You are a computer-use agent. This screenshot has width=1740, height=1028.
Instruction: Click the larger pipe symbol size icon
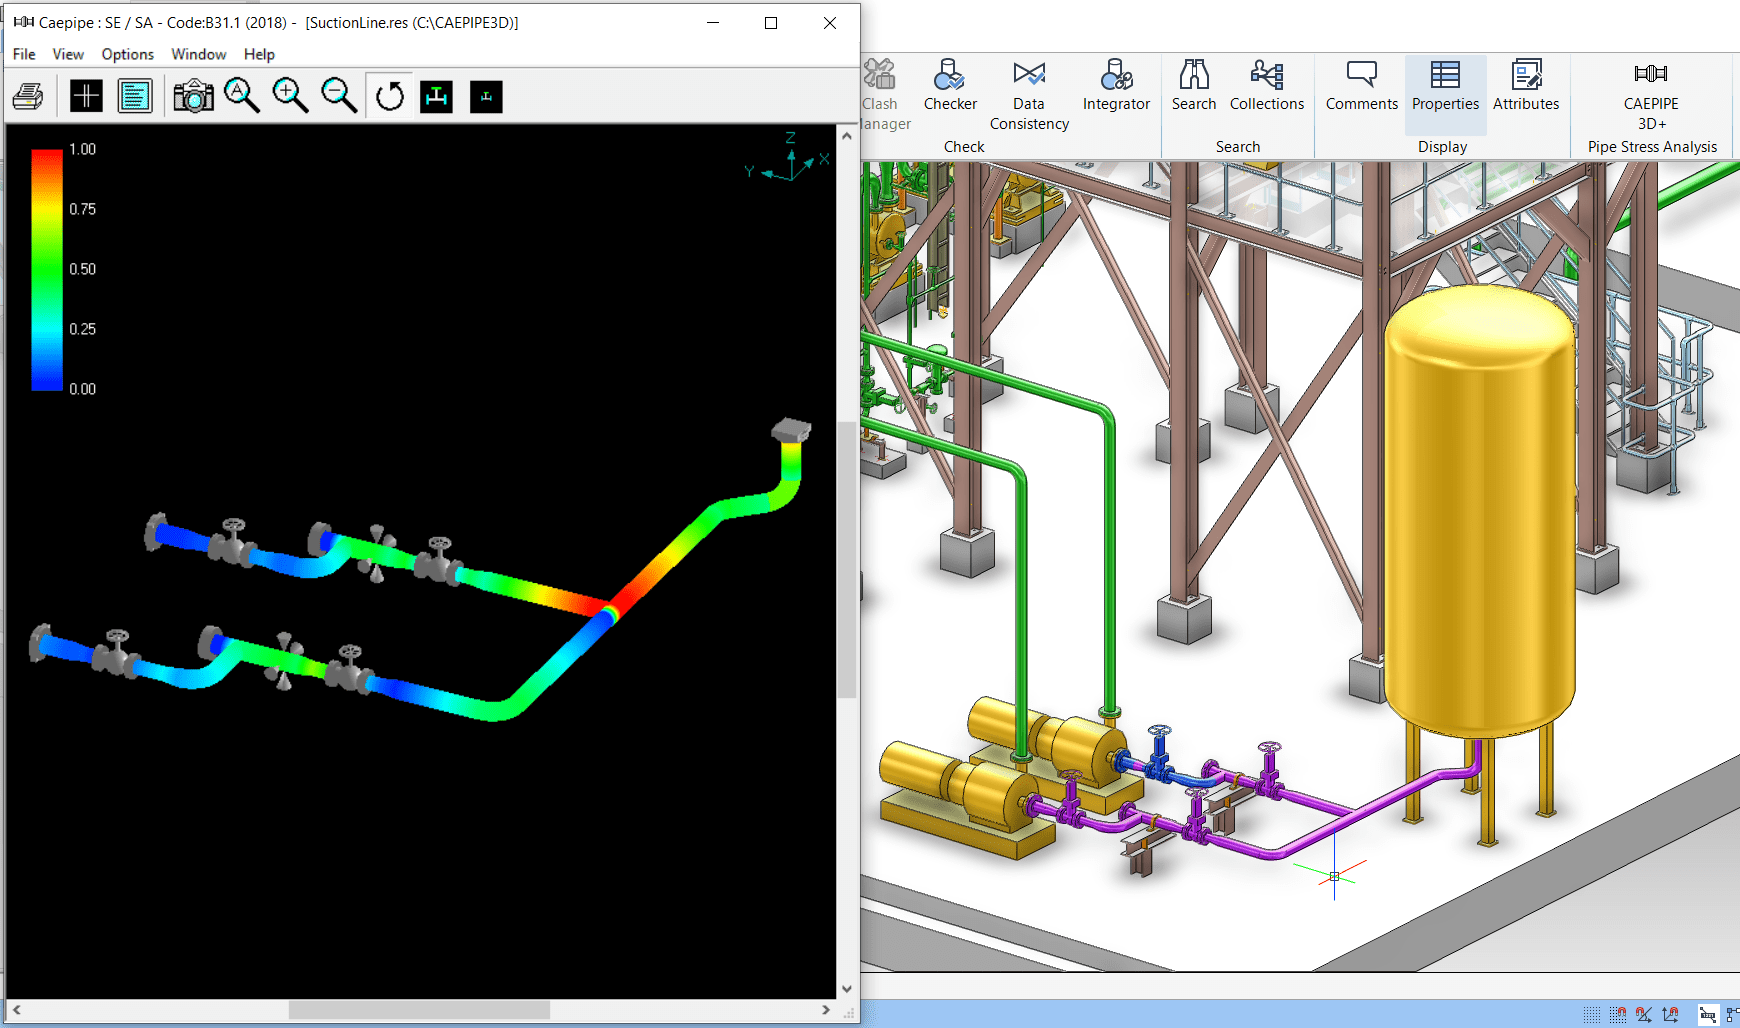436,97
